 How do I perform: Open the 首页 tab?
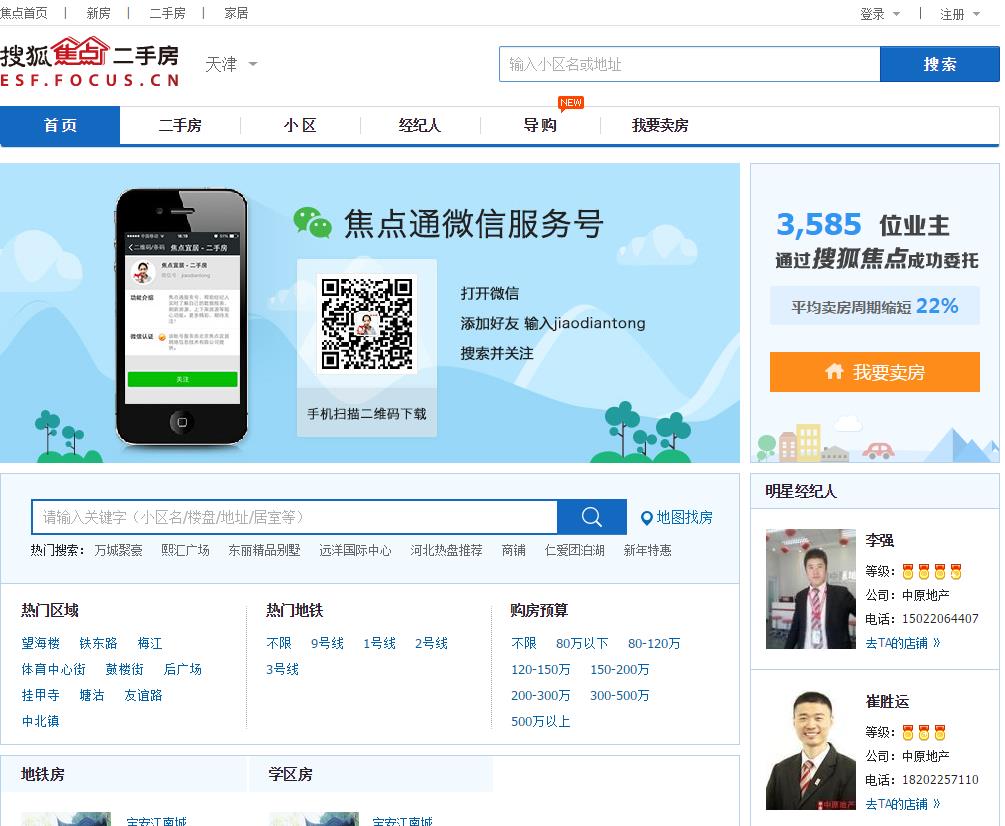[x=60, y=126]
